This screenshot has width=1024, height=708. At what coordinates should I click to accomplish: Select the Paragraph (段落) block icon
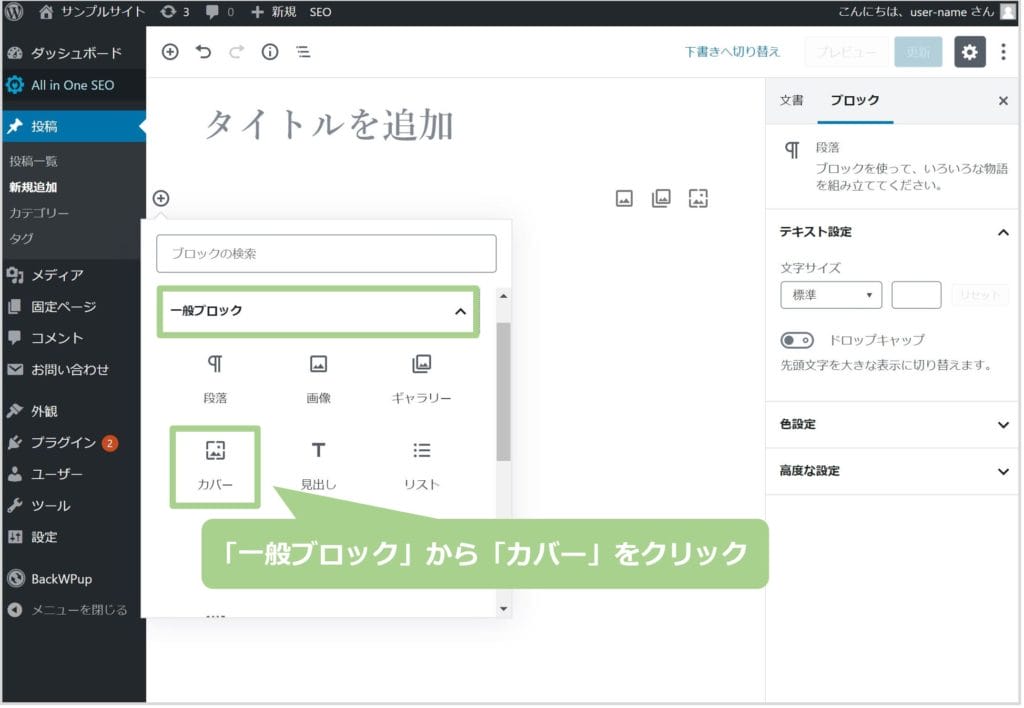(x=215, y=365)
